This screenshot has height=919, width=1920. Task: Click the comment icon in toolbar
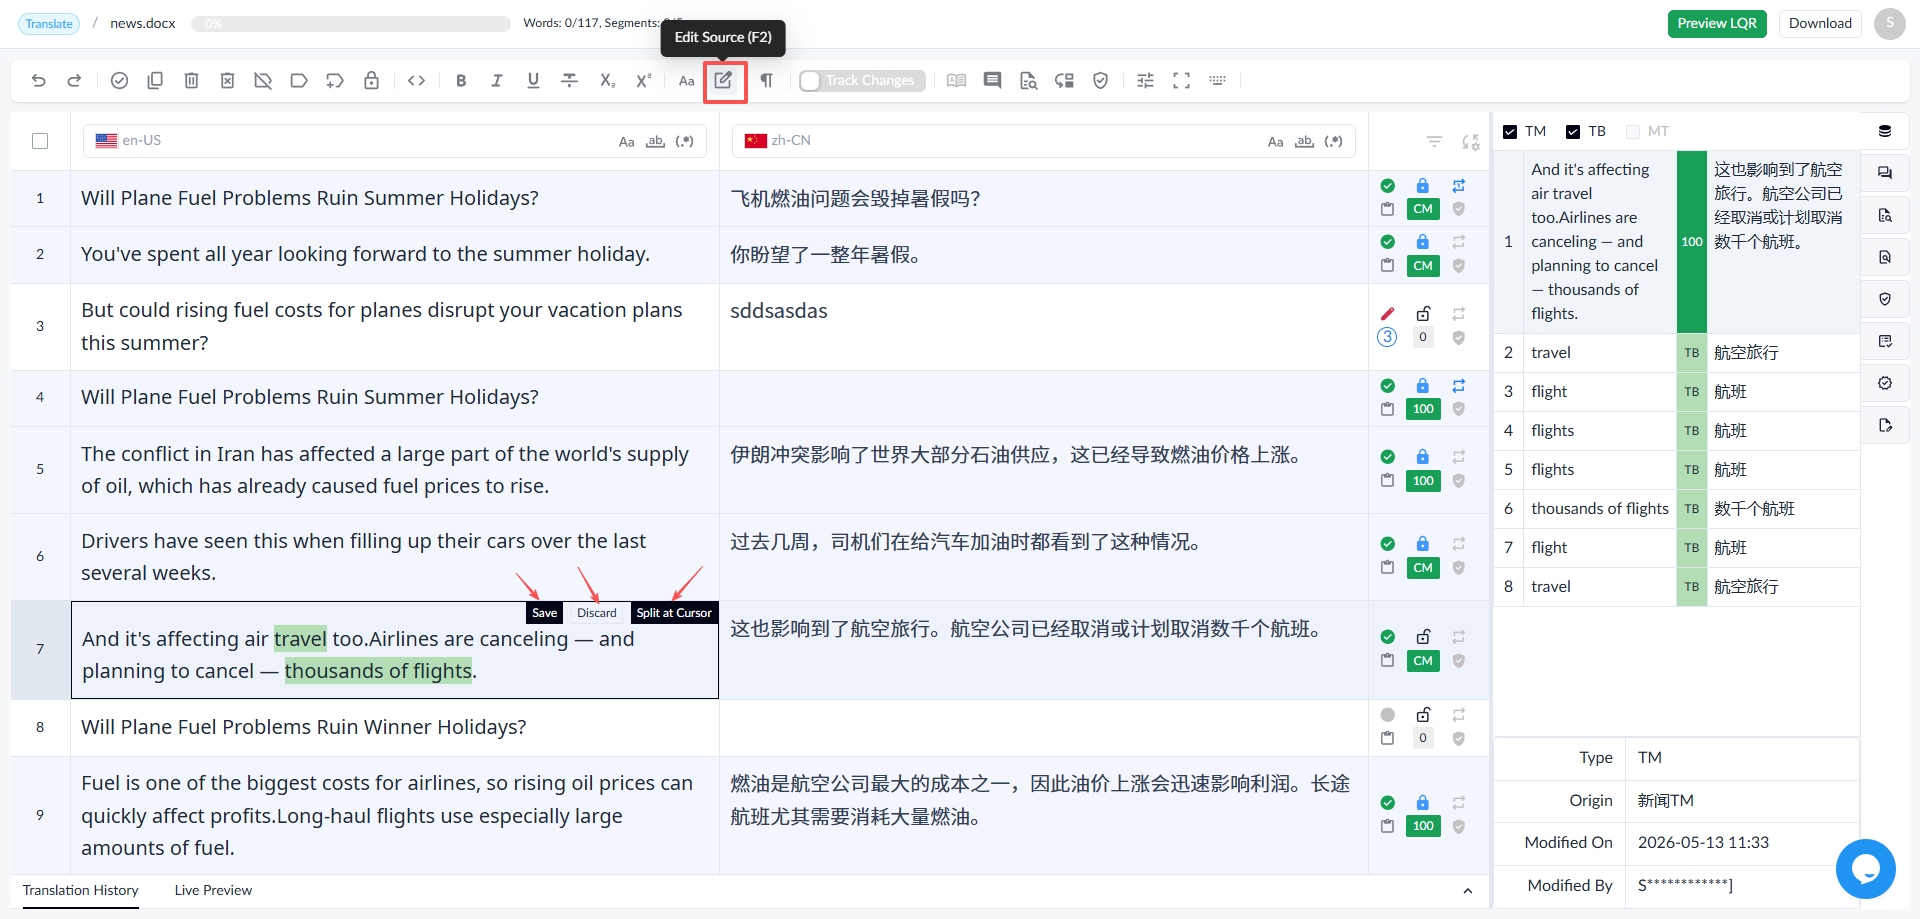(x=992, y=81)
